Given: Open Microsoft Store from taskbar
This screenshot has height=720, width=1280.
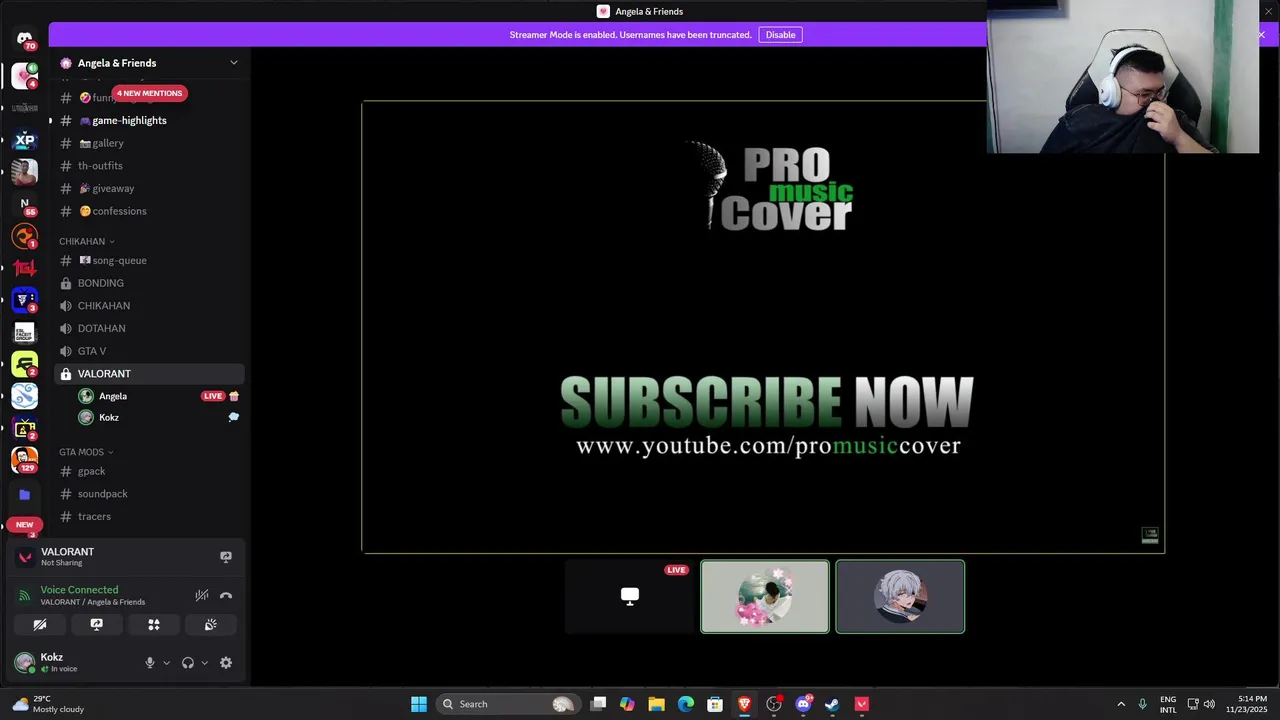Looking at the screenshot, I should (715, 704).
